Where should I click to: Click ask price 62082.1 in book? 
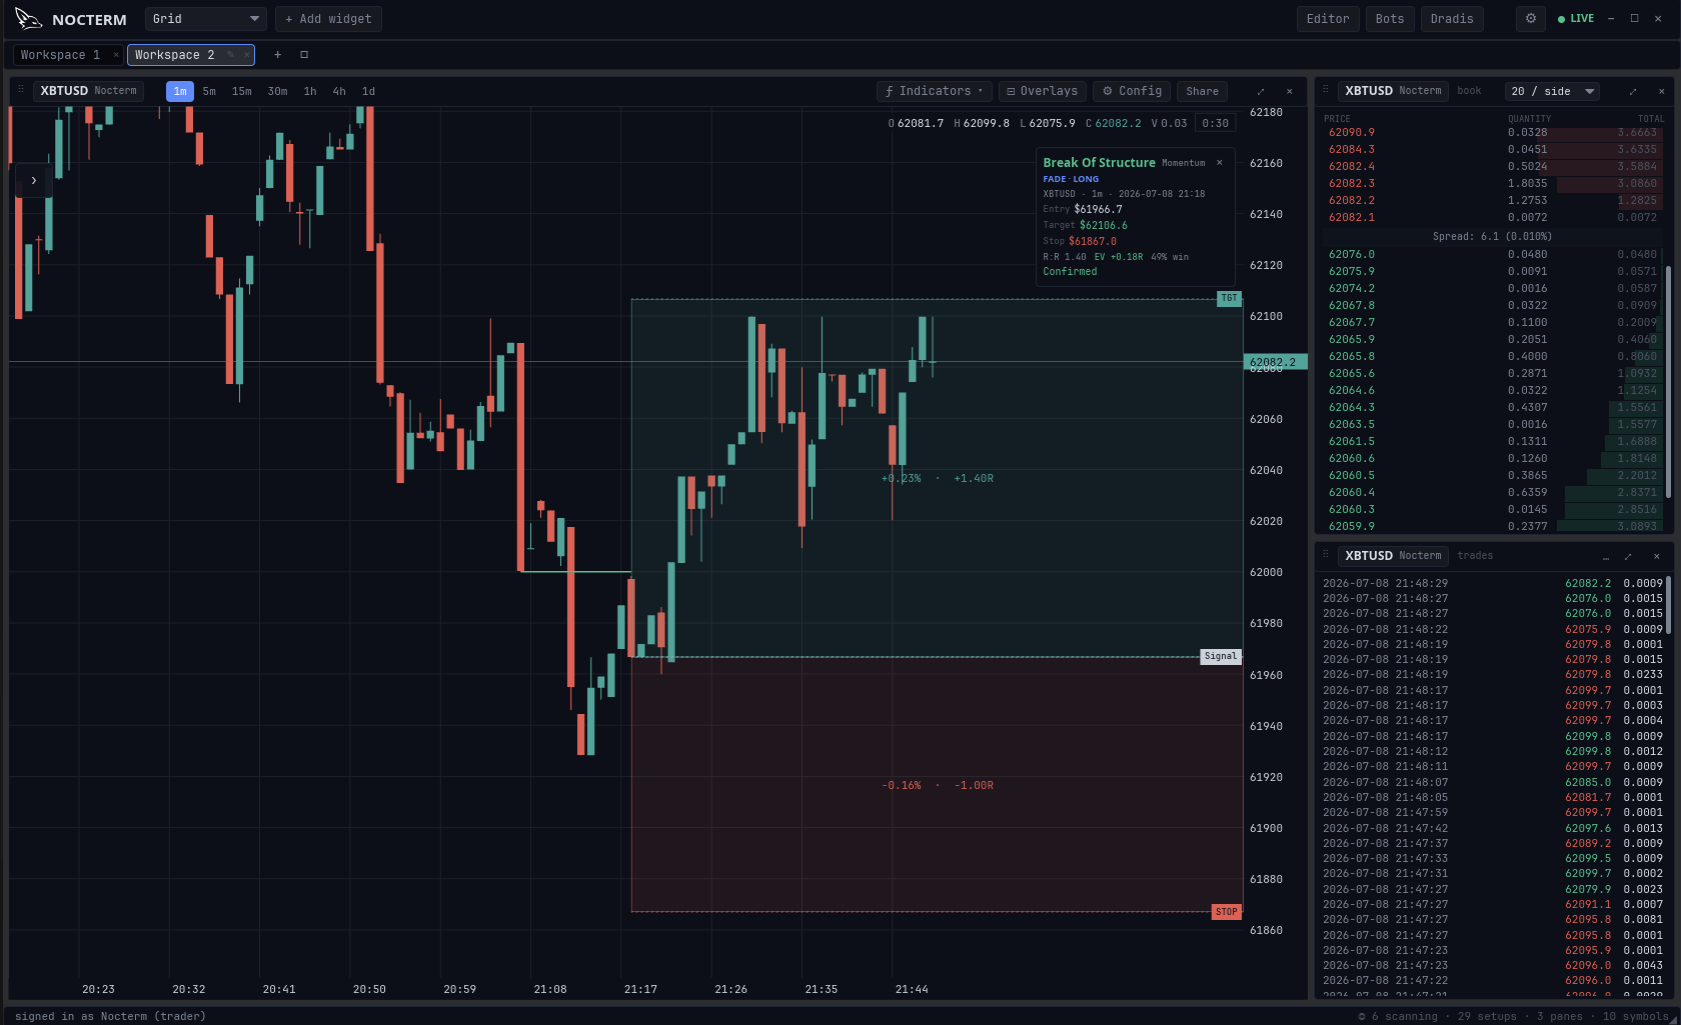(1351, 217)
